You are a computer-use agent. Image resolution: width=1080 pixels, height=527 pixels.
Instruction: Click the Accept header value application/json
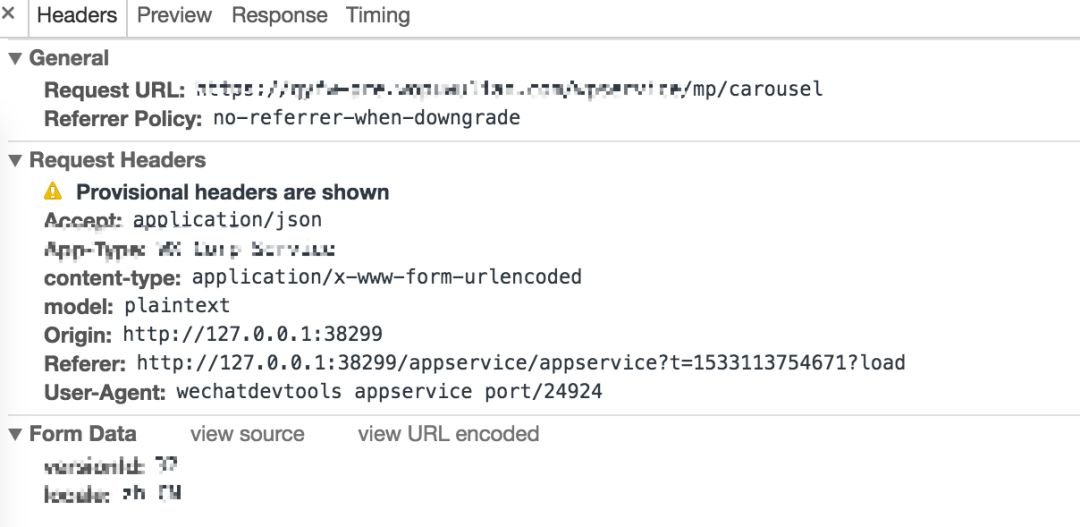(227, 219)
